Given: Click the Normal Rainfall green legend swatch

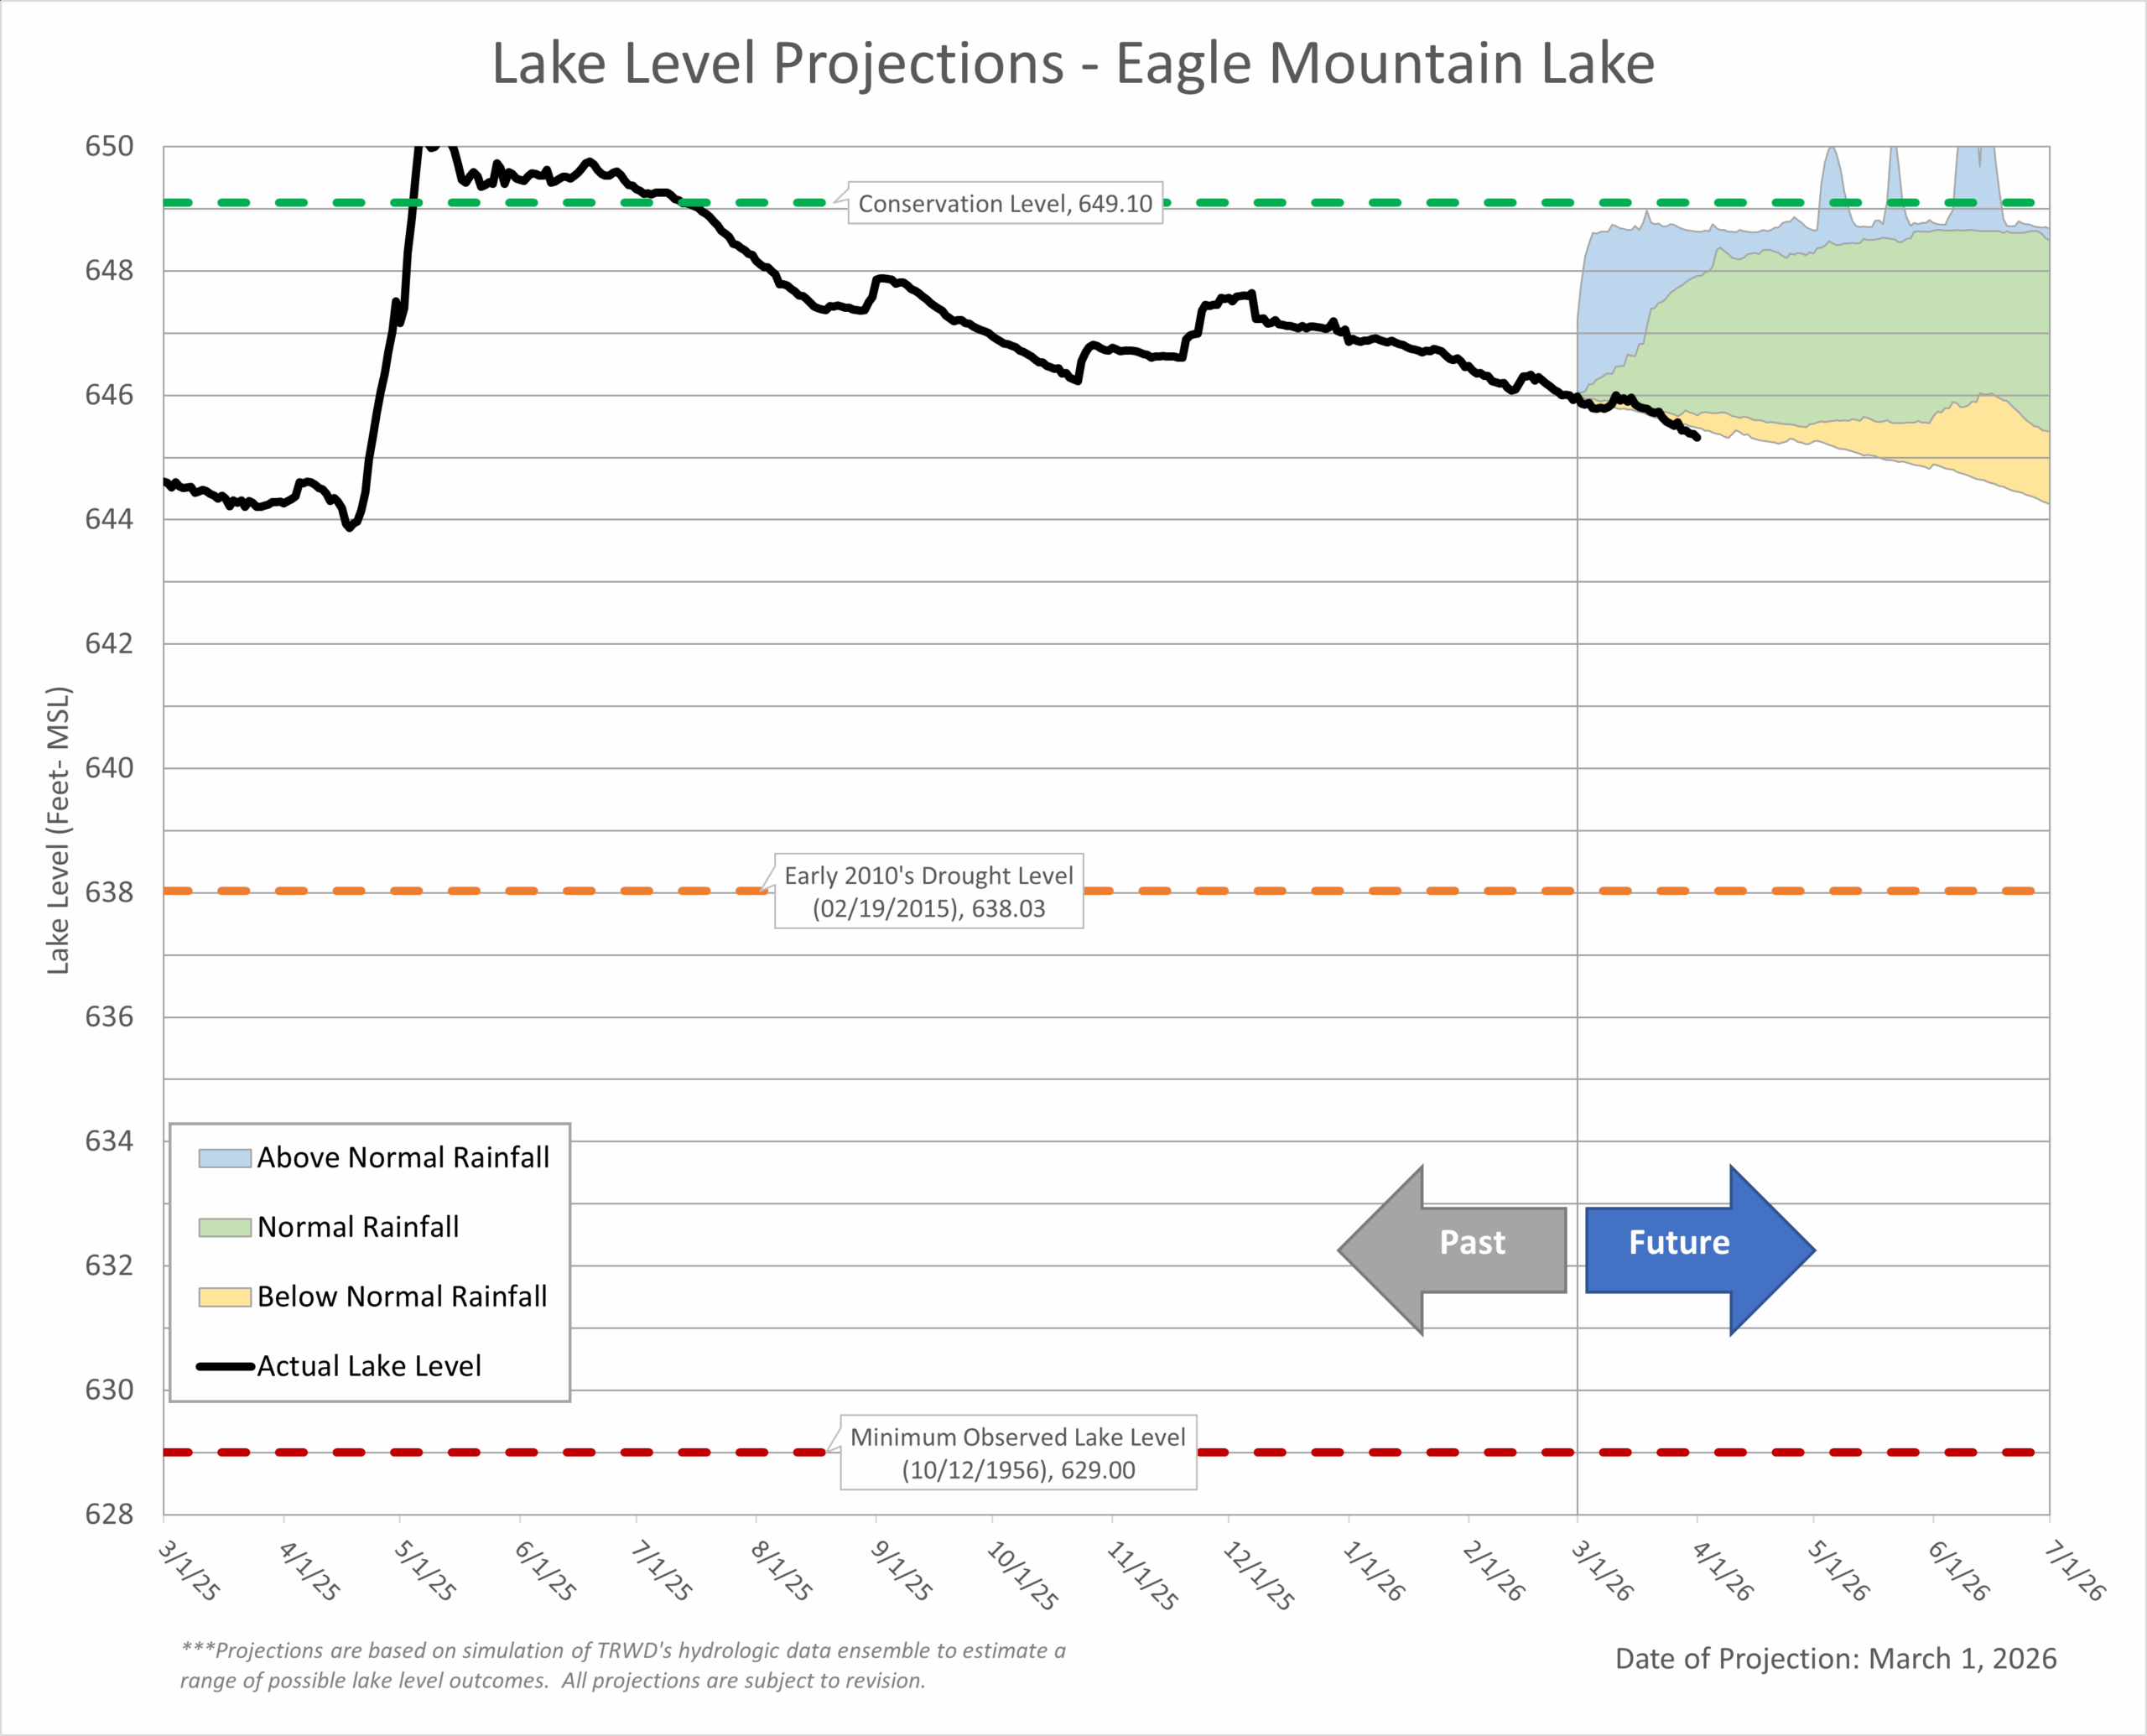Looking at the screenshot, I should coord(224,1227).
